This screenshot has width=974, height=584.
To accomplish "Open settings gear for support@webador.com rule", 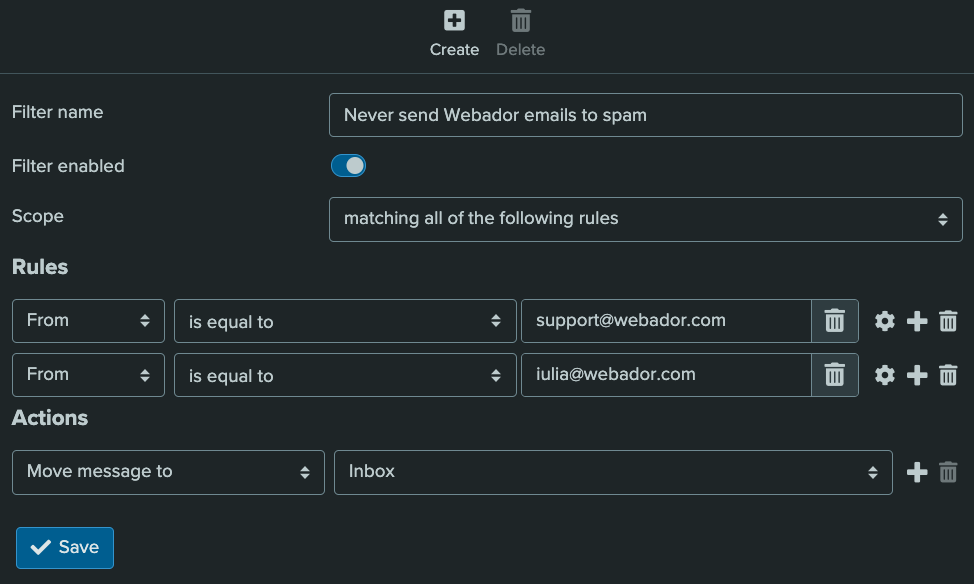I will (x=885, y=321).
